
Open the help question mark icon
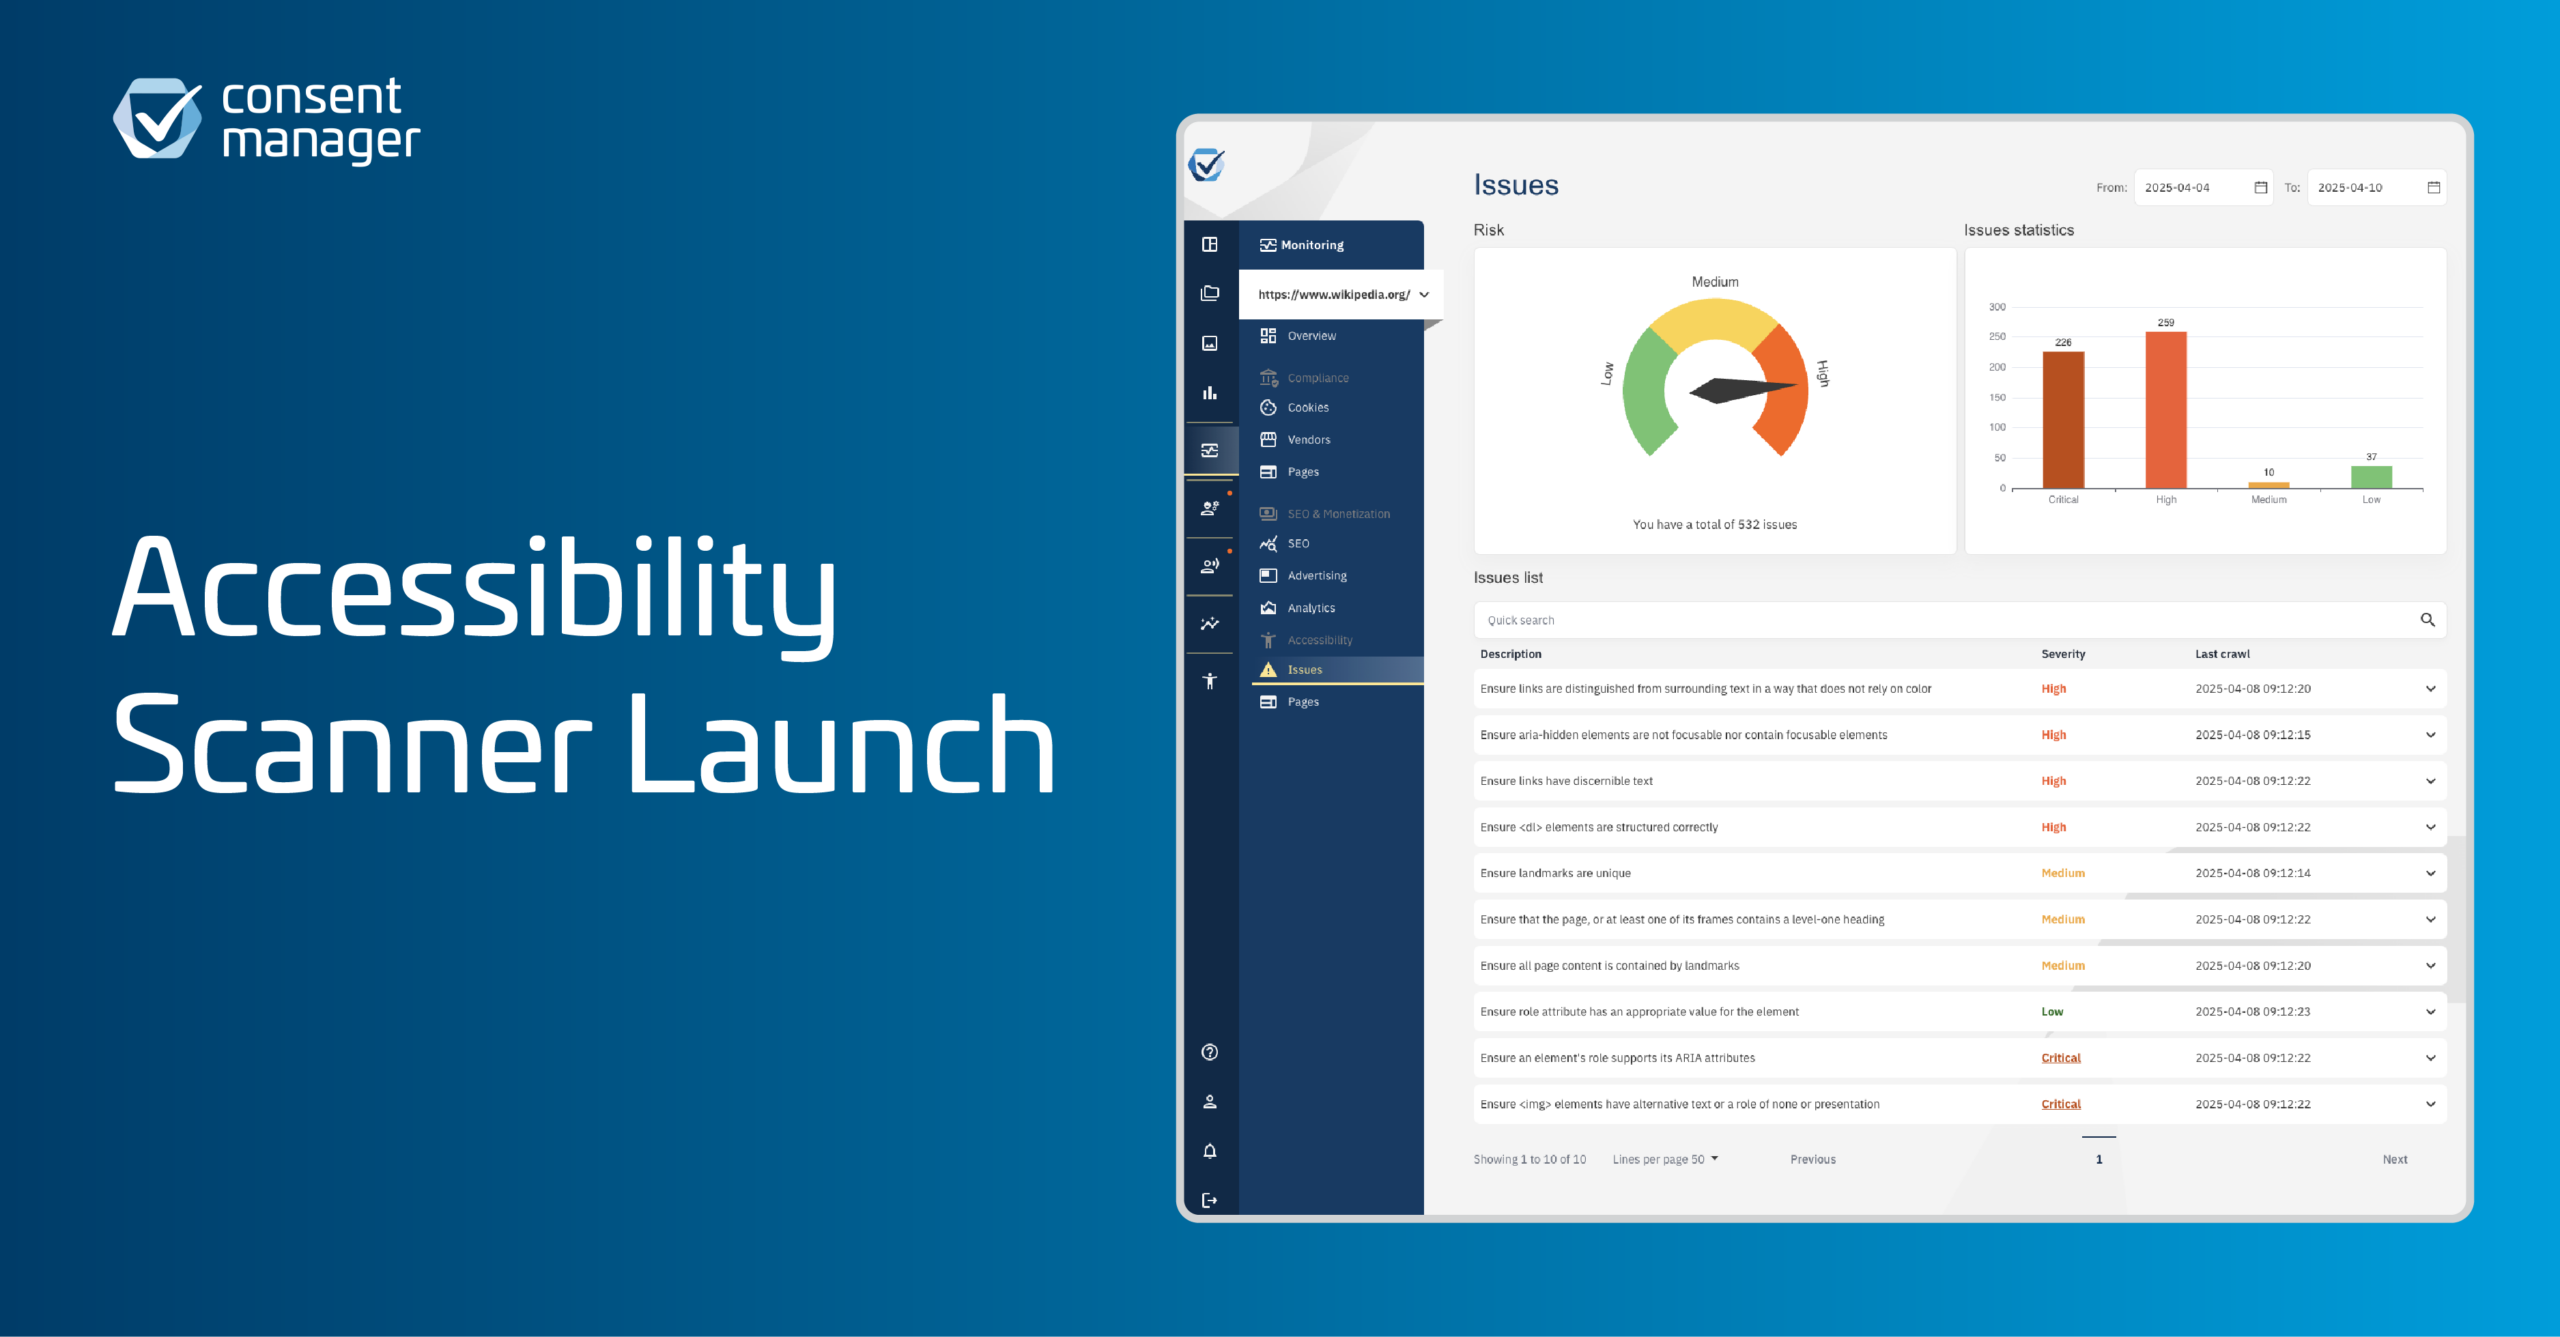coord(1210,1052)
